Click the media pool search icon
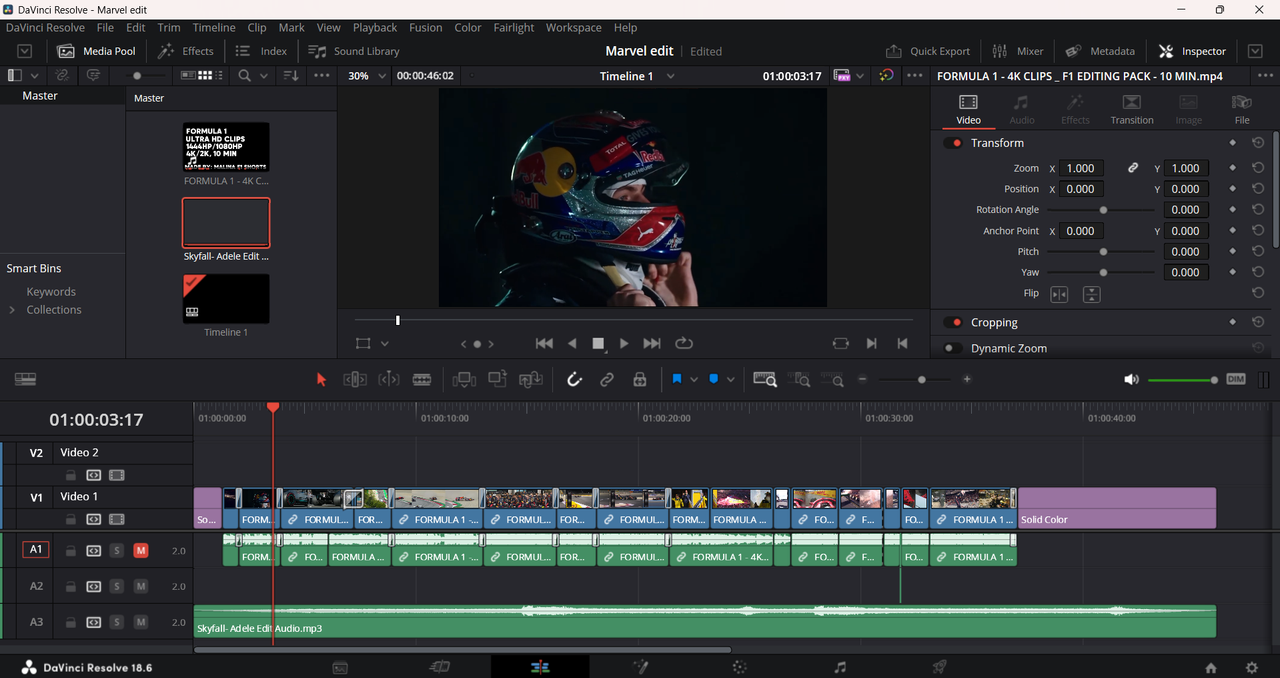 (245, 75)
